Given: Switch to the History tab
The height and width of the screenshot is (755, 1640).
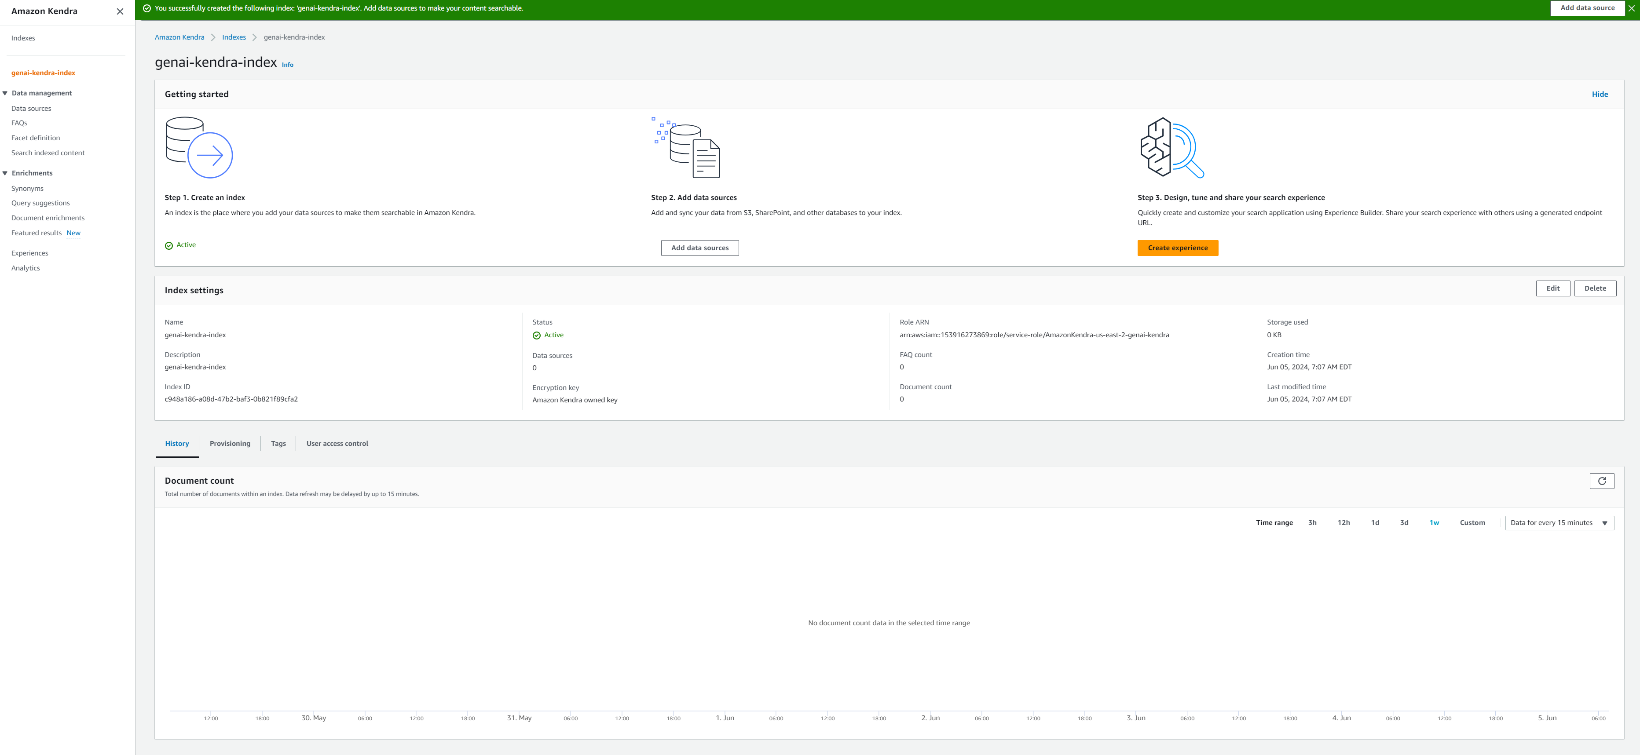Looking at the screenshot, I should click(177, 444).
